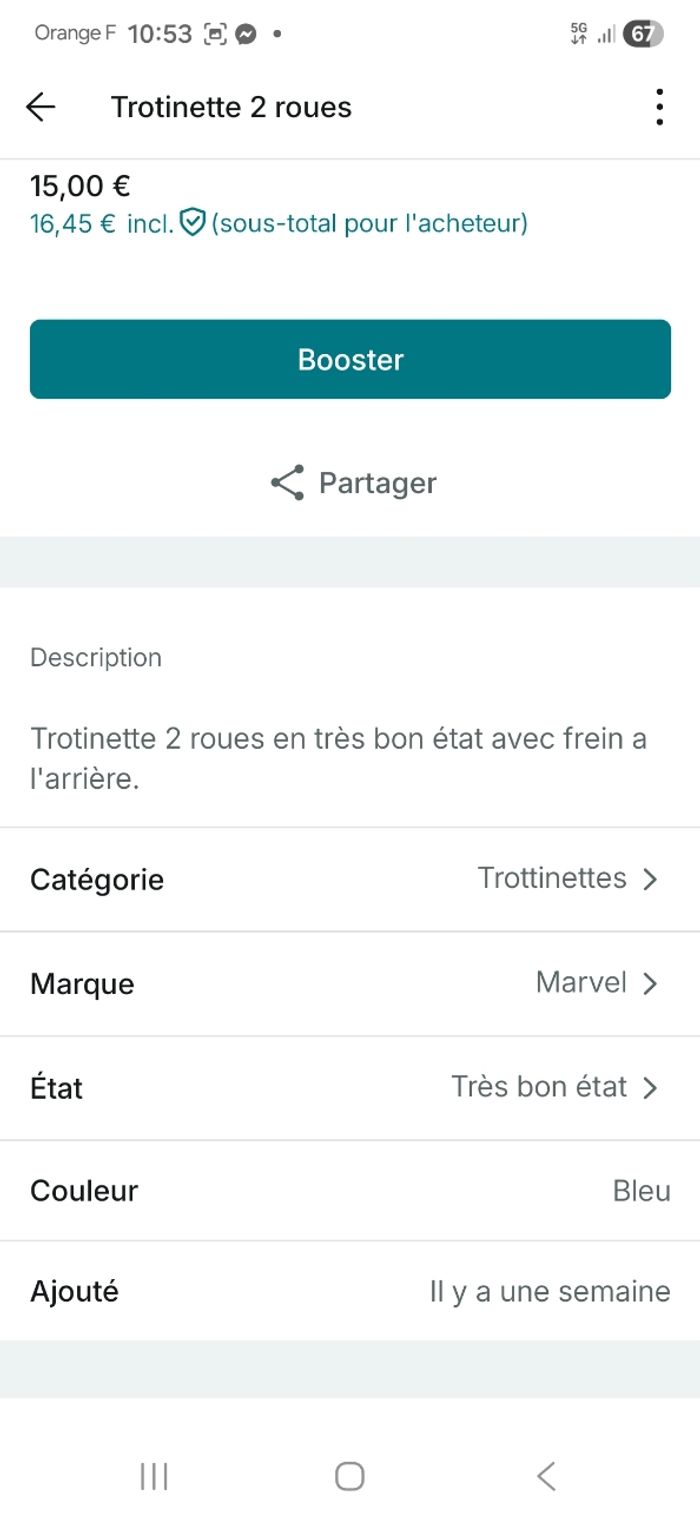Screen dimensions: 700x1517
Task: Tap Messenger notification icon in status bar
Action: coord(245,34)
